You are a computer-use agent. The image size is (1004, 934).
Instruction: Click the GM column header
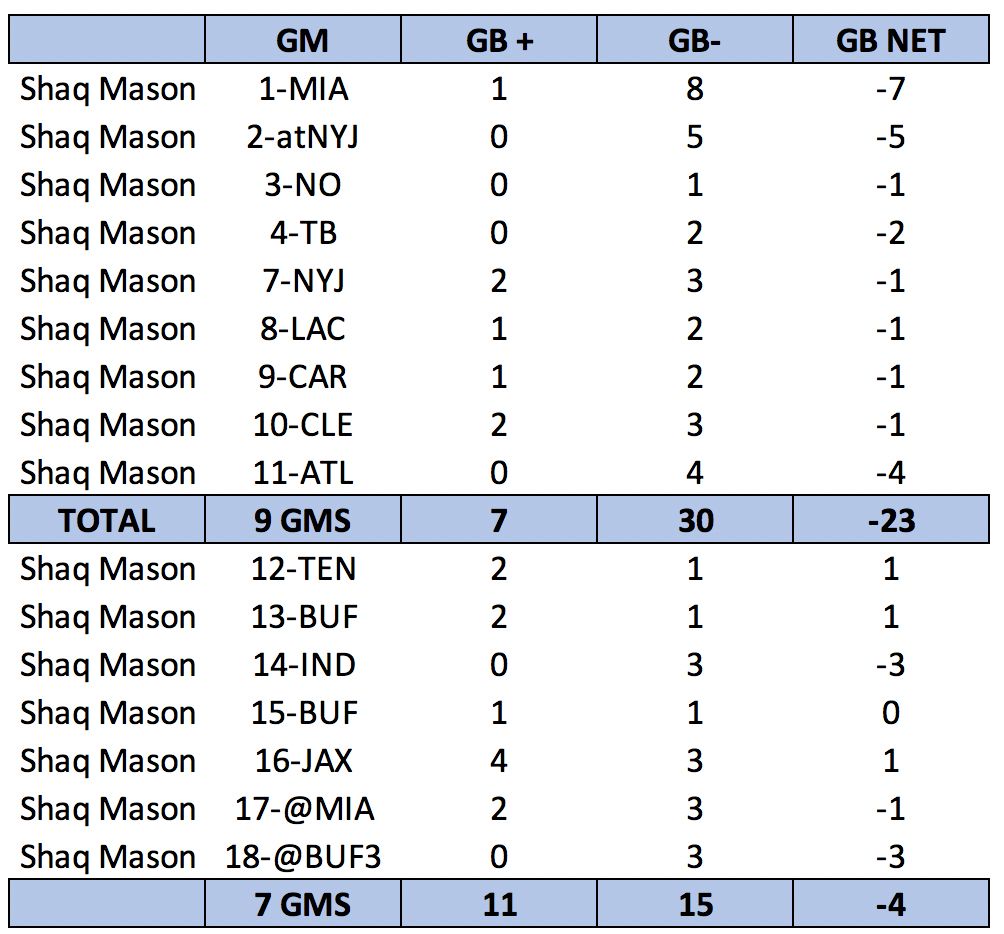303,41
